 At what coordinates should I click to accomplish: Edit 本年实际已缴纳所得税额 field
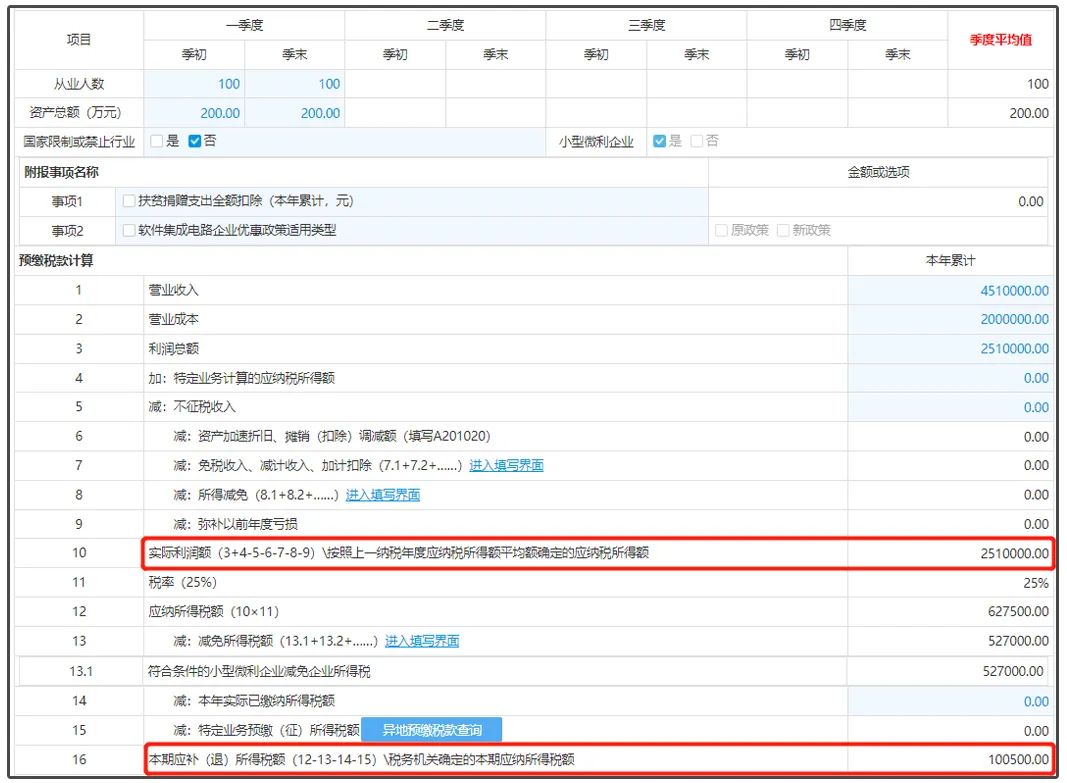[x=950, y=701]
